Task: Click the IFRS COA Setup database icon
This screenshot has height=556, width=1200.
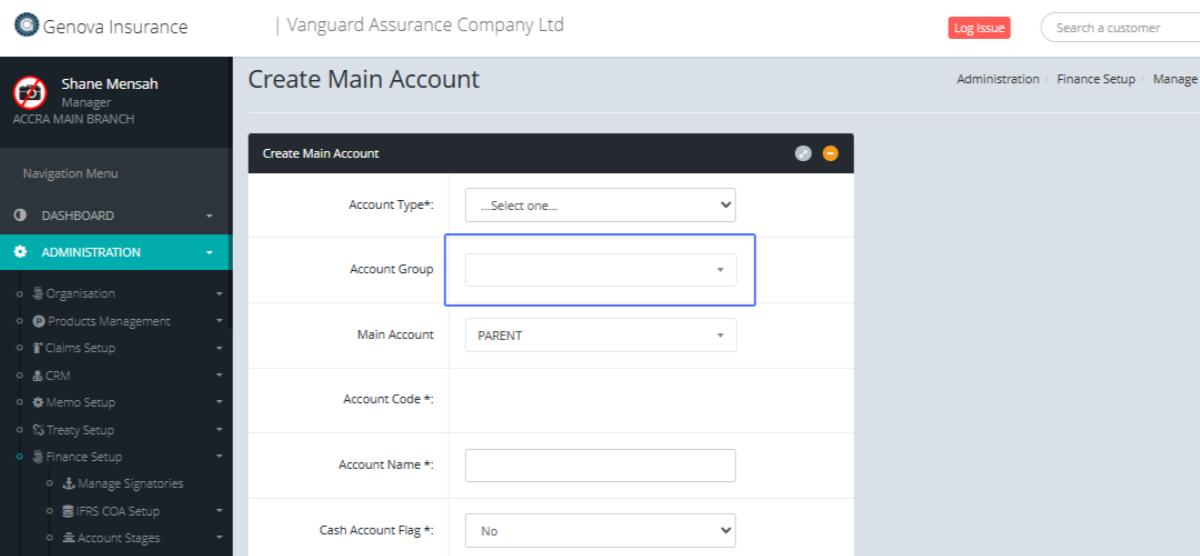Action: pos(69,511)
